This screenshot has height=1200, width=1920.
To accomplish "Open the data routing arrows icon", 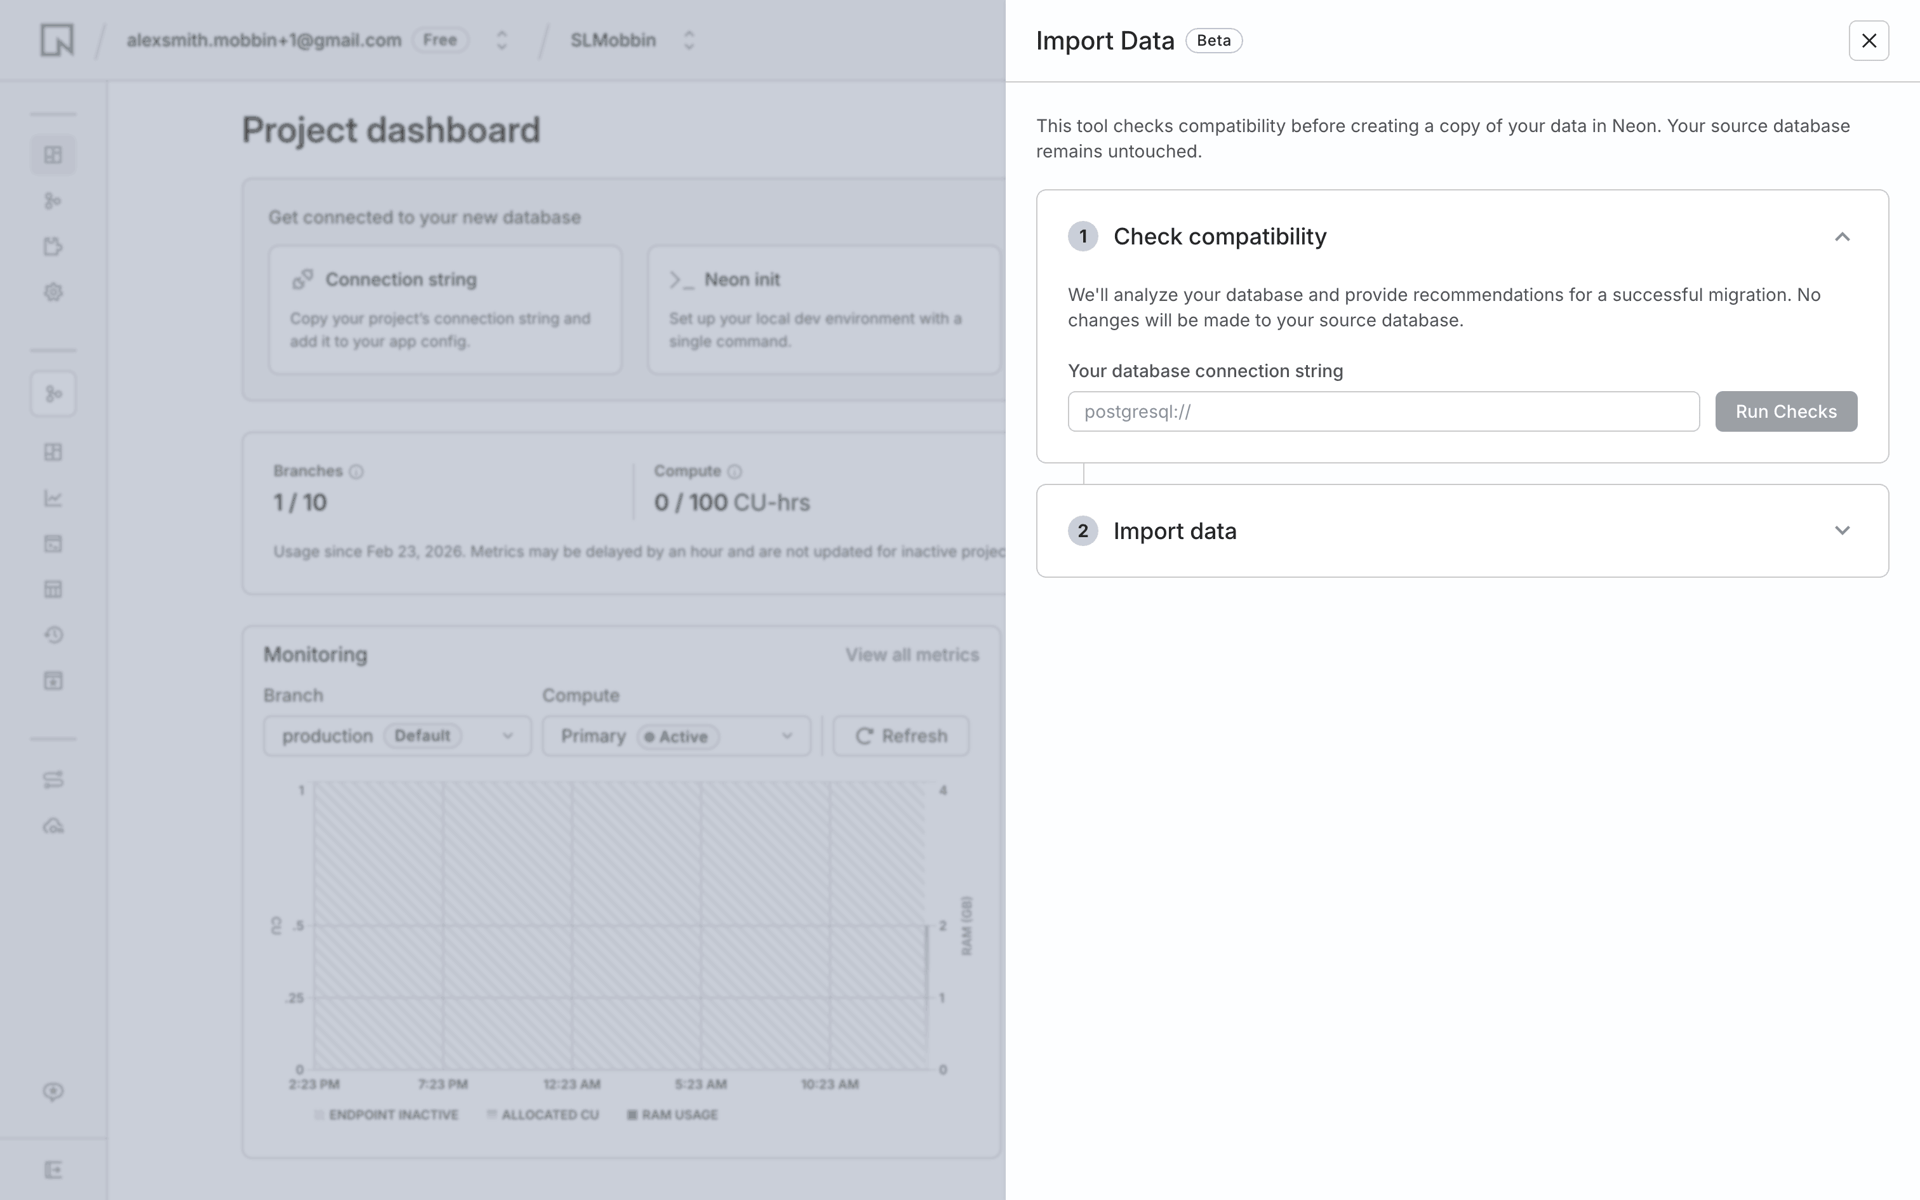I will coord(53,780).
